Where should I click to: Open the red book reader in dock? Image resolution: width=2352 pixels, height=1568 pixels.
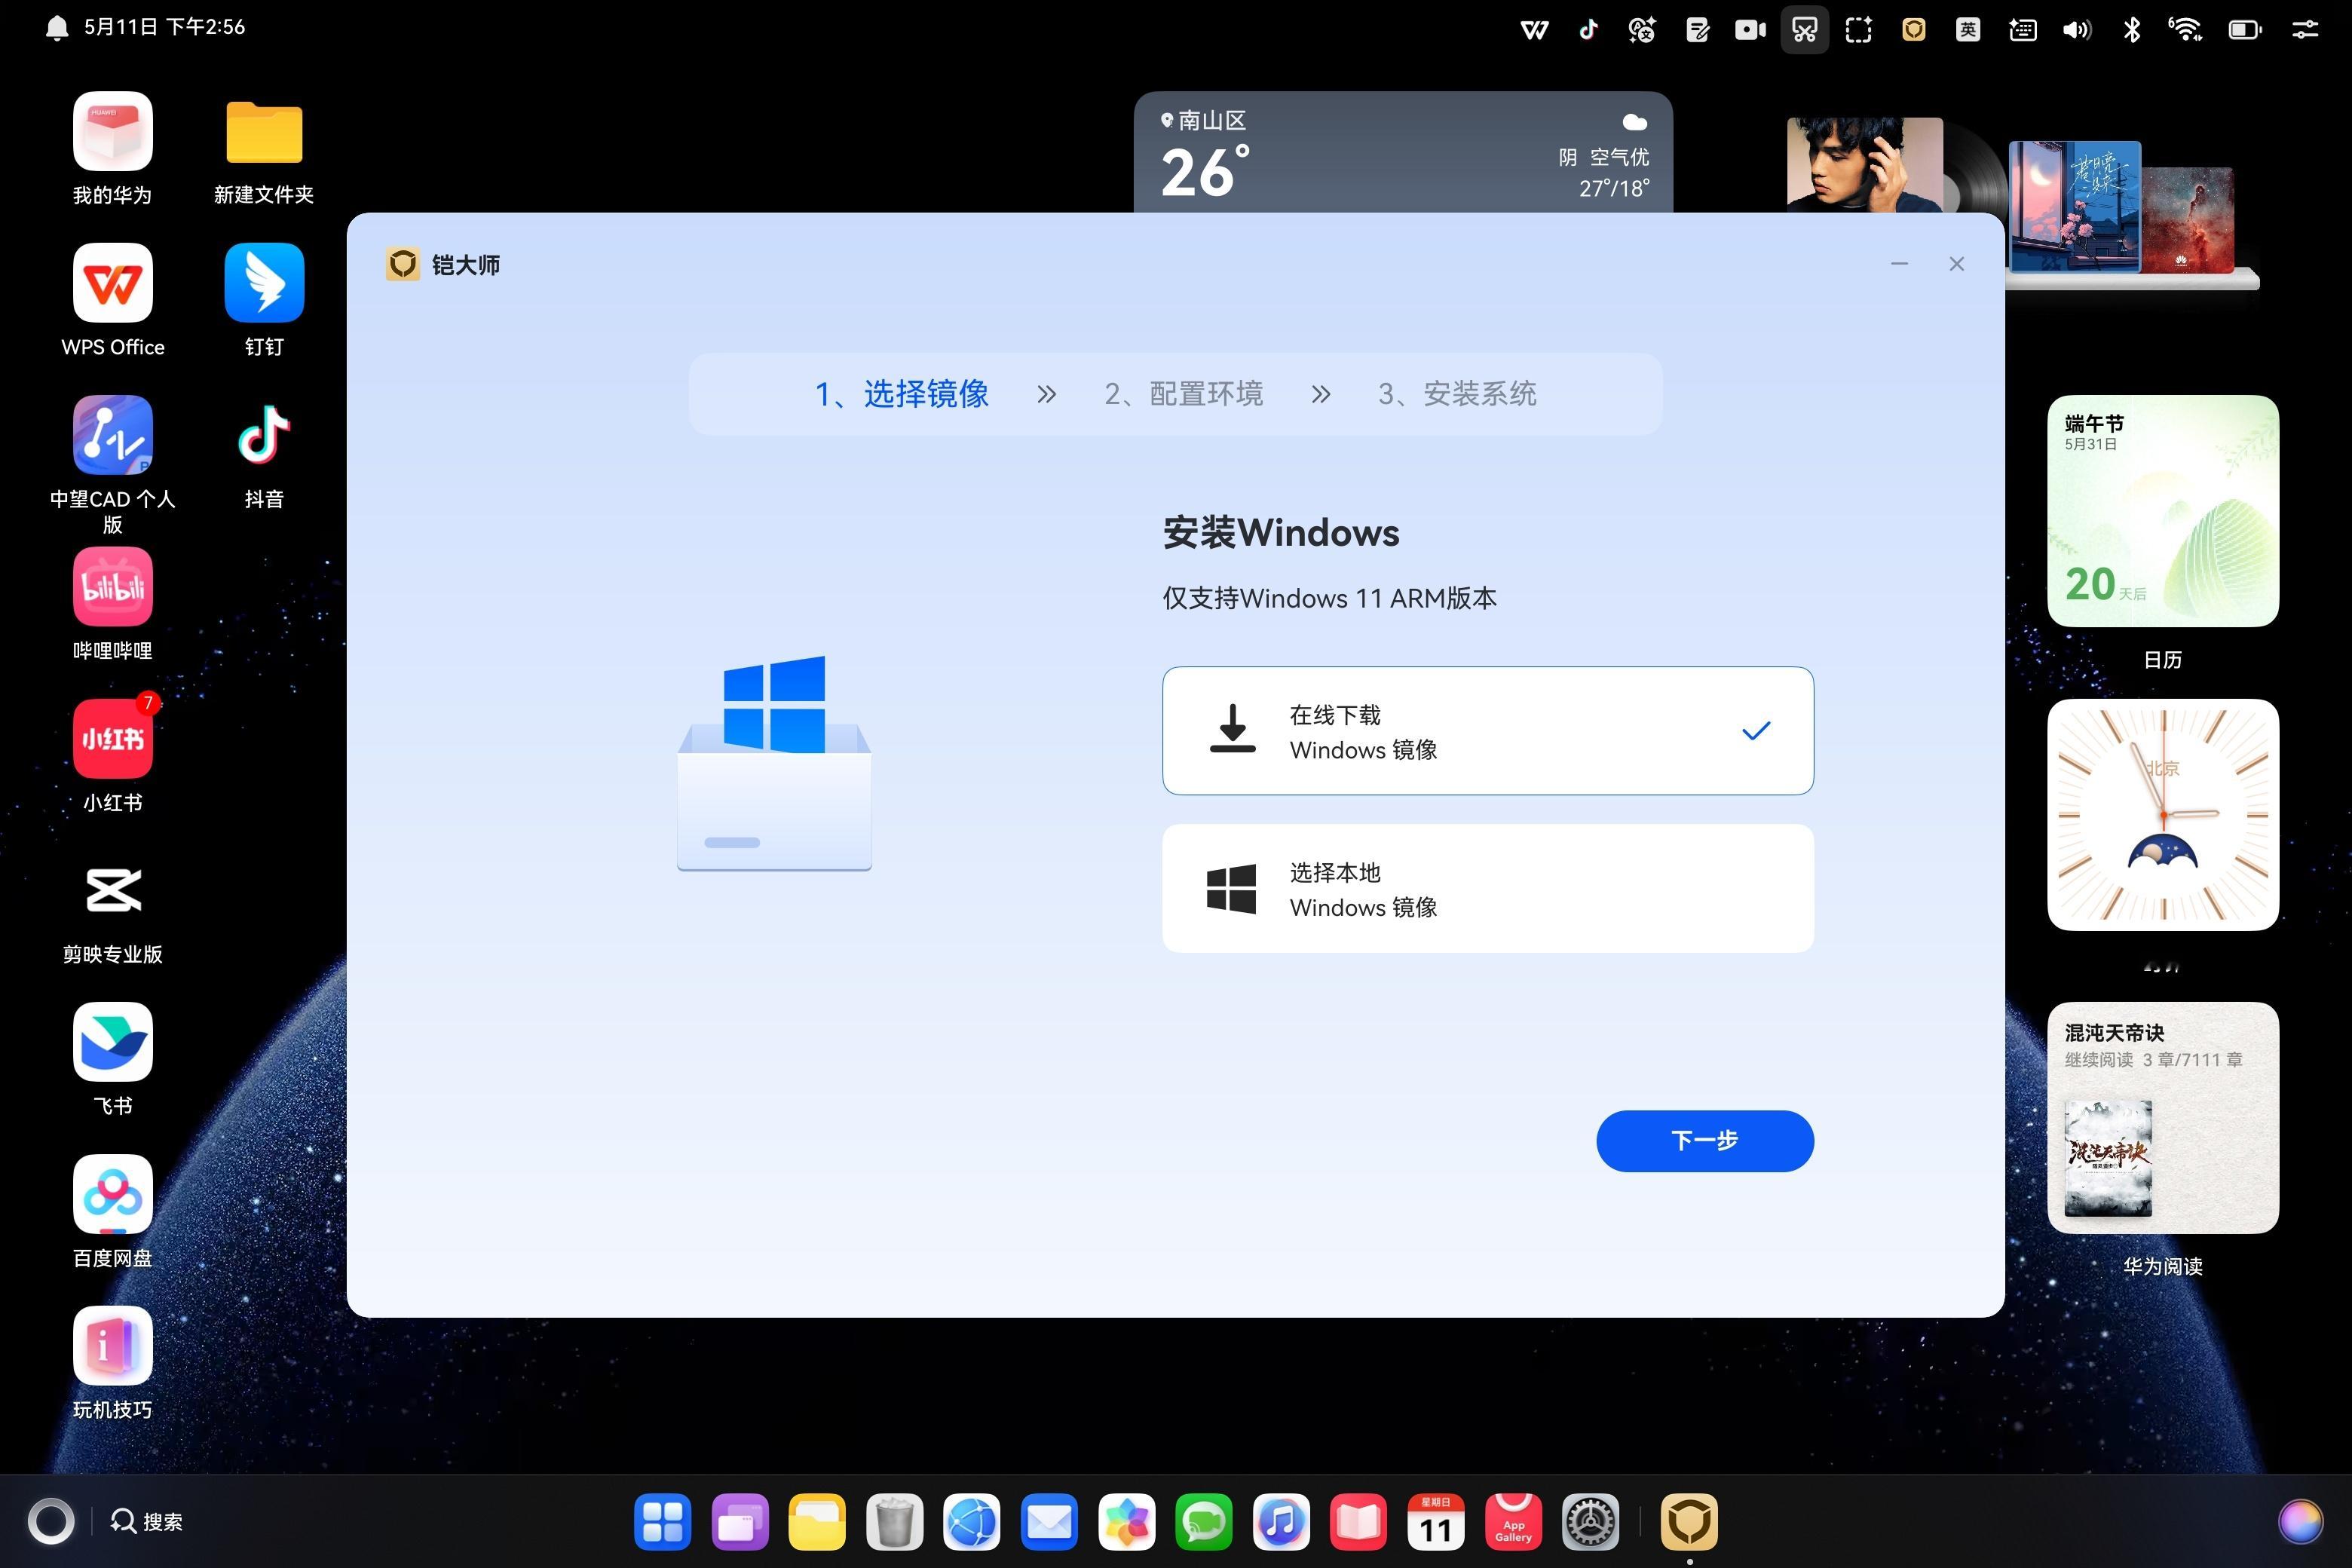tap(1359, 1522)
